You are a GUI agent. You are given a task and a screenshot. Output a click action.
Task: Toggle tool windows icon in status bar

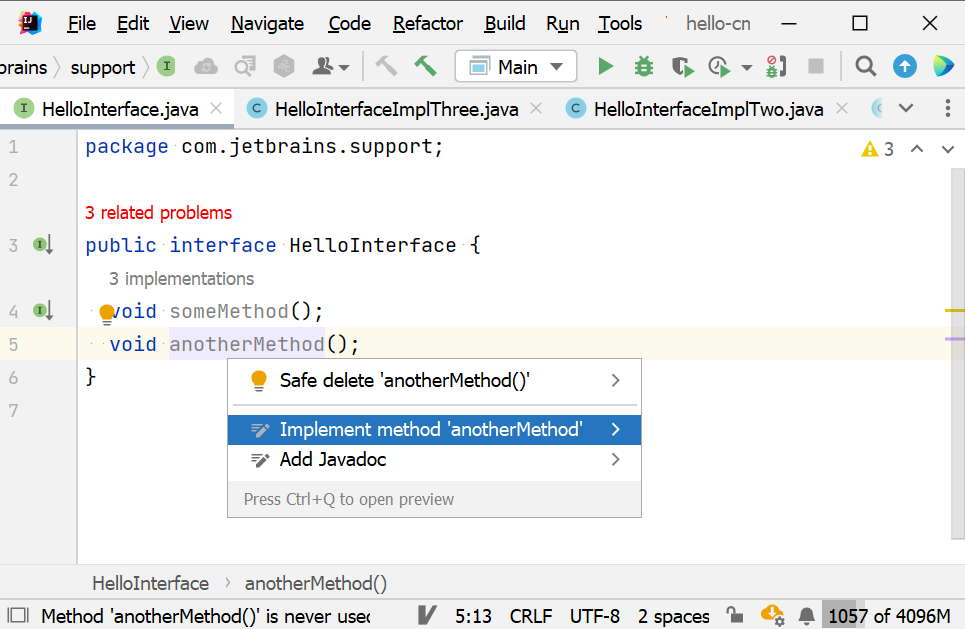pyautogui.click(x=18, y=615)
